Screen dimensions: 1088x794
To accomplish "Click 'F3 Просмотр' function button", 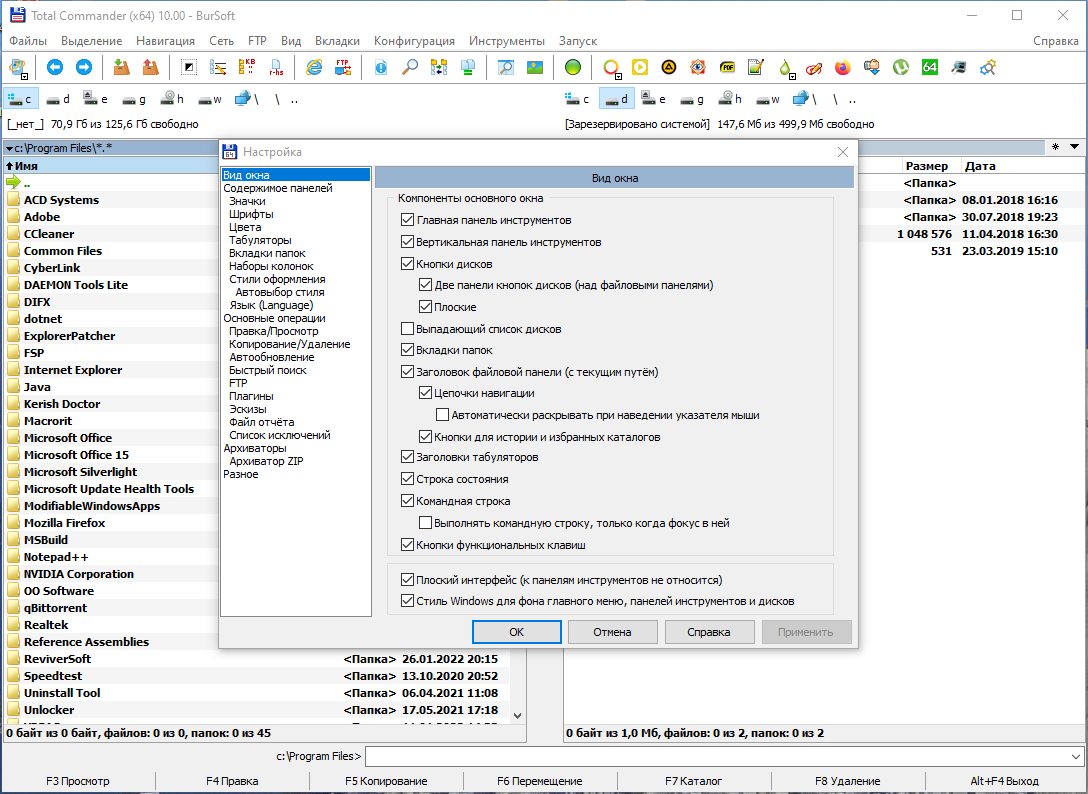I will click(x=78, y=781).
